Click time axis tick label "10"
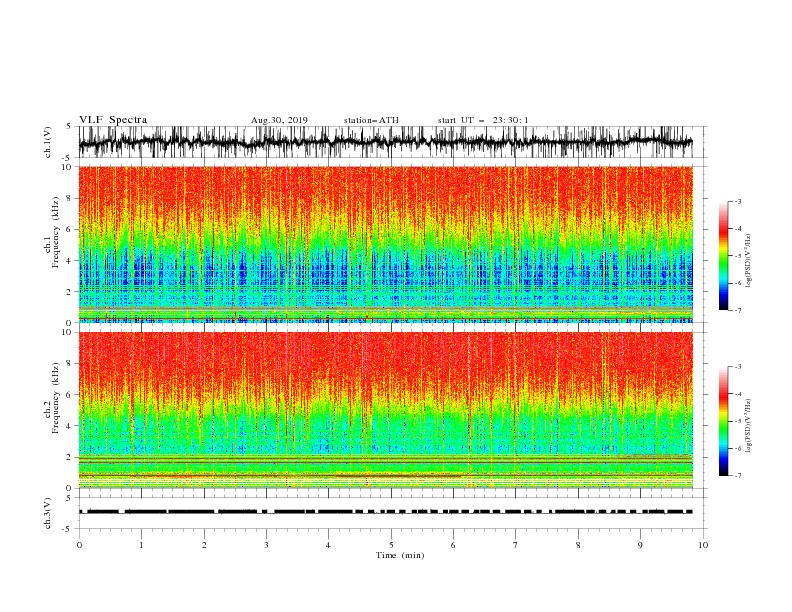The height and width of the screenshot is (612, 792). point(703,545)
